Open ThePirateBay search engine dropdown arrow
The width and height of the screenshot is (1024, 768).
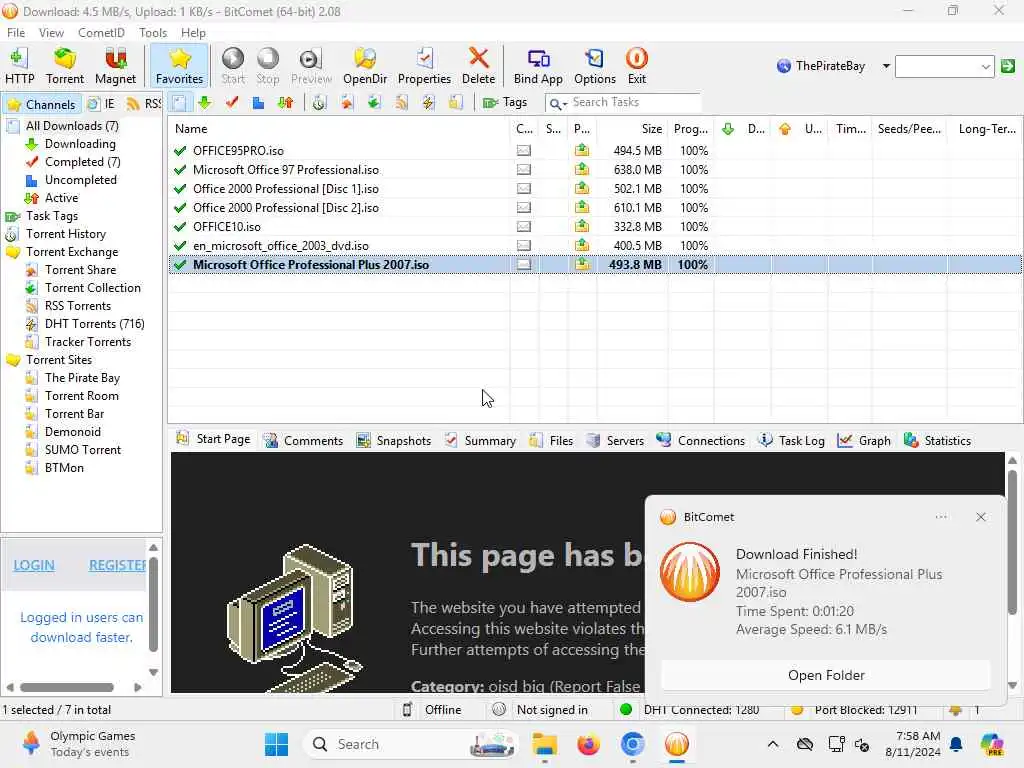click(x=886, y=66)
